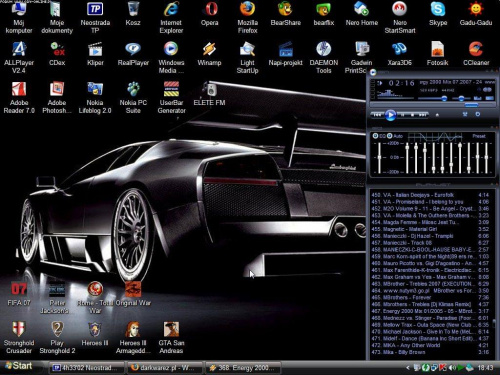
Task: Launch the Light StartUp icon
Action: click(x=247, y=57)
